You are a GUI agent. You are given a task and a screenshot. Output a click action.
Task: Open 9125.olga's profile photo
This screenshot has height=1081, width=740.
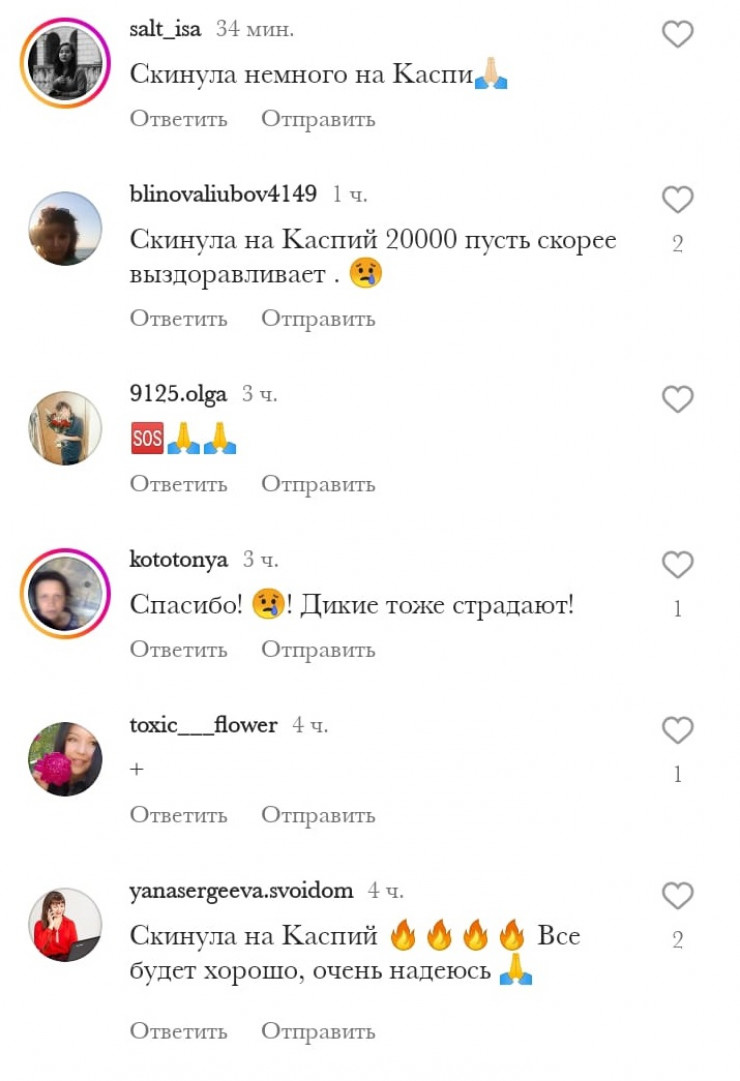tap(65, 428)
